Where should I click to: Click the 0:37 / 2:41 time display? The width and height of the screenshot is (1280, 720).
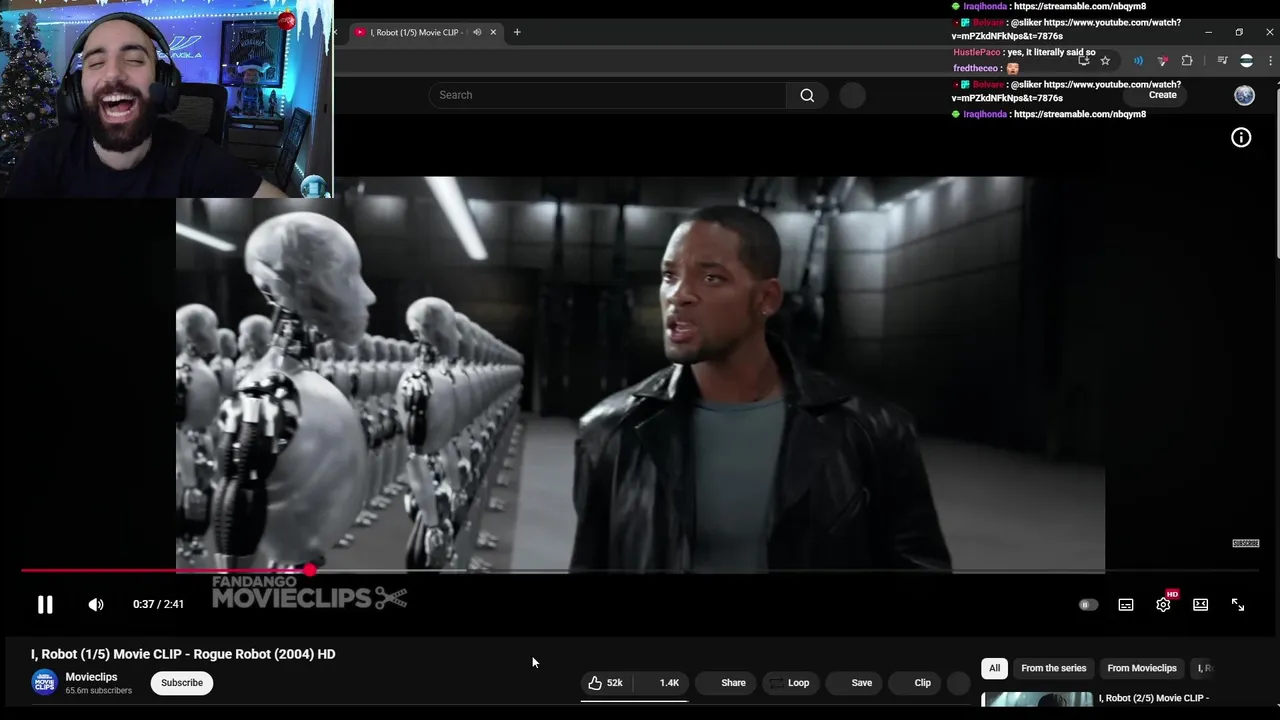[x=158, y=604]
